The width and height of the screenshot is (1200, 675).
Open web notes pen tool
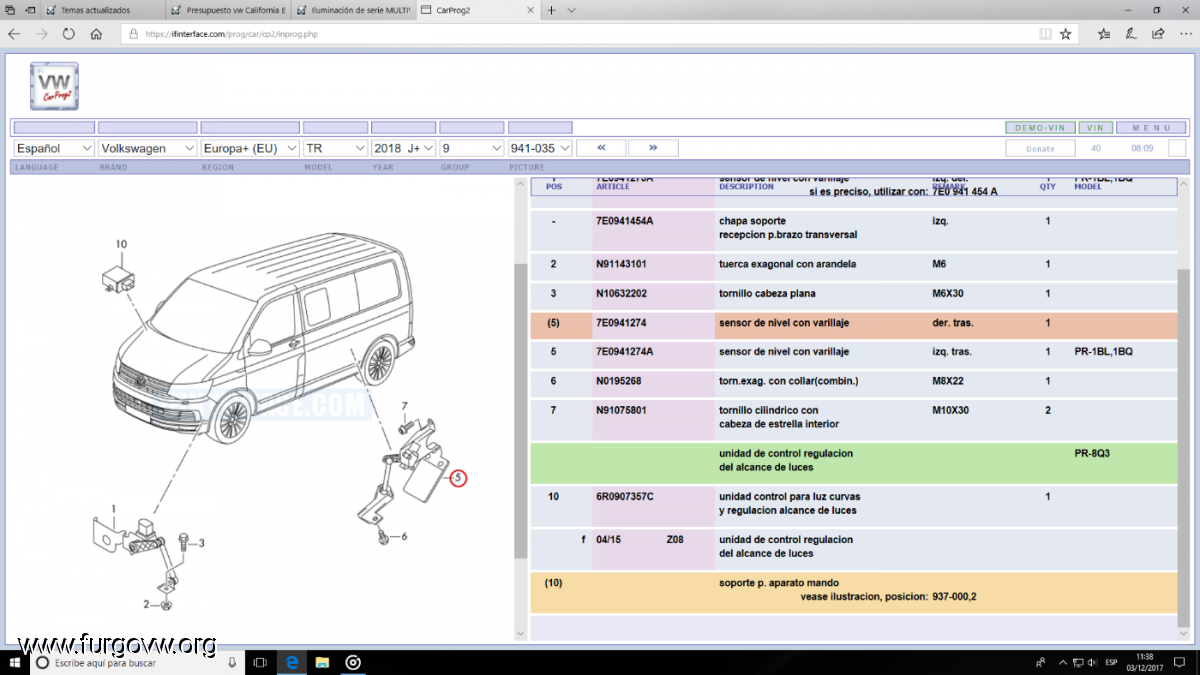[x=1131, y=33]
